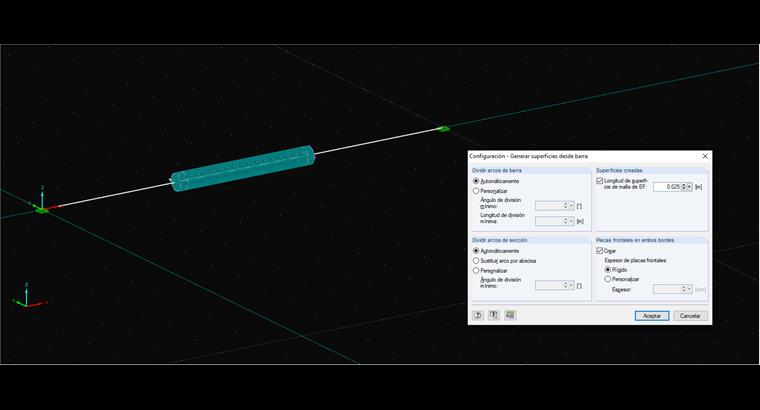Click the units/comment icon beside help
760x410 pixels.
coord(493,315)
